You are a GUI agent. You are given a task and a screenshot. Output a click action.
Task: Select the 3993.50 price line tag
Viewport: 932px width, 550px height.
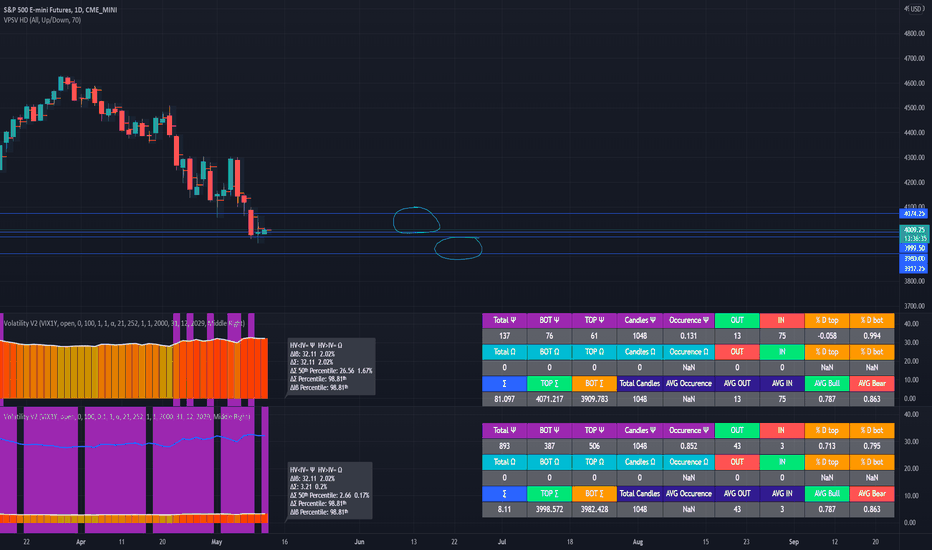coord(914,248)
